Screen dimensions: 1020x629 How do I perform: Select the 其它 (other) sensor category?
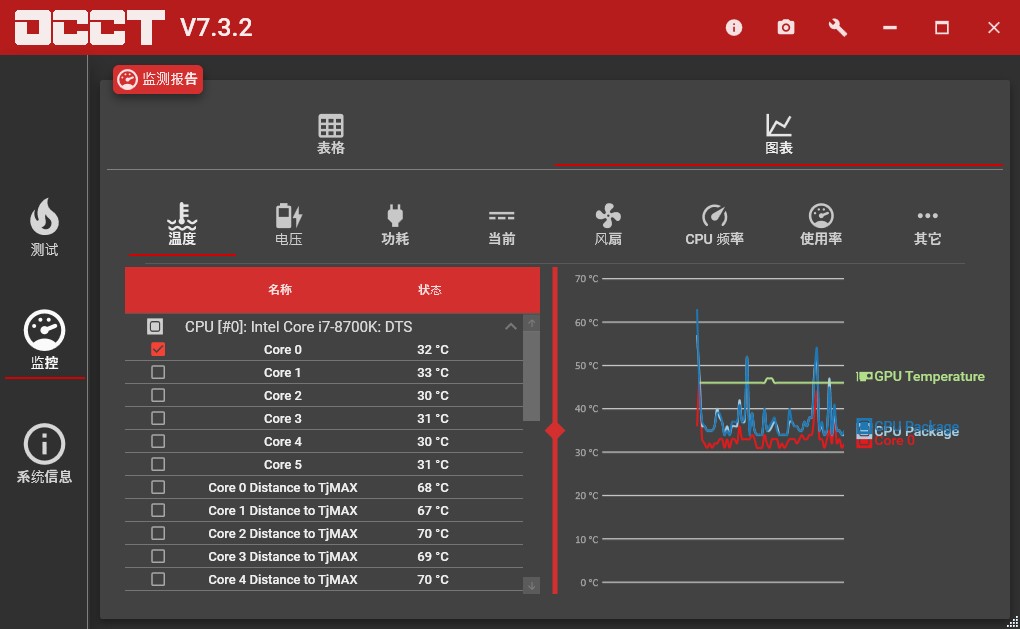(928, 229)
